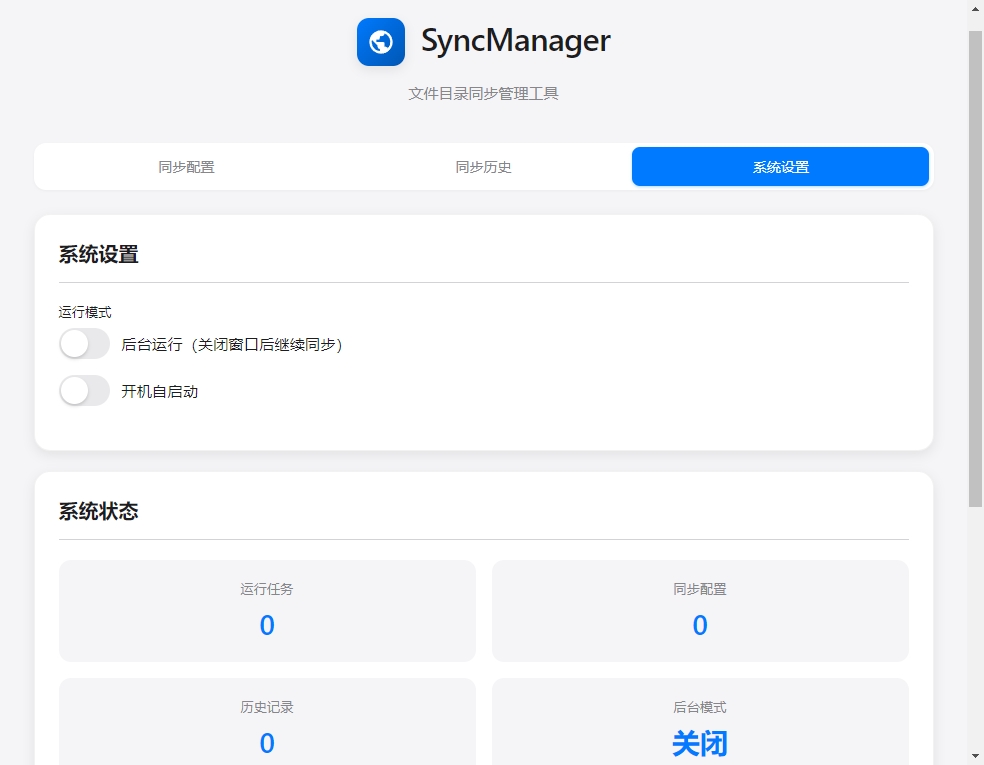
Task: Open the 同步历史 history tab
Action: [x=483, y=167]
